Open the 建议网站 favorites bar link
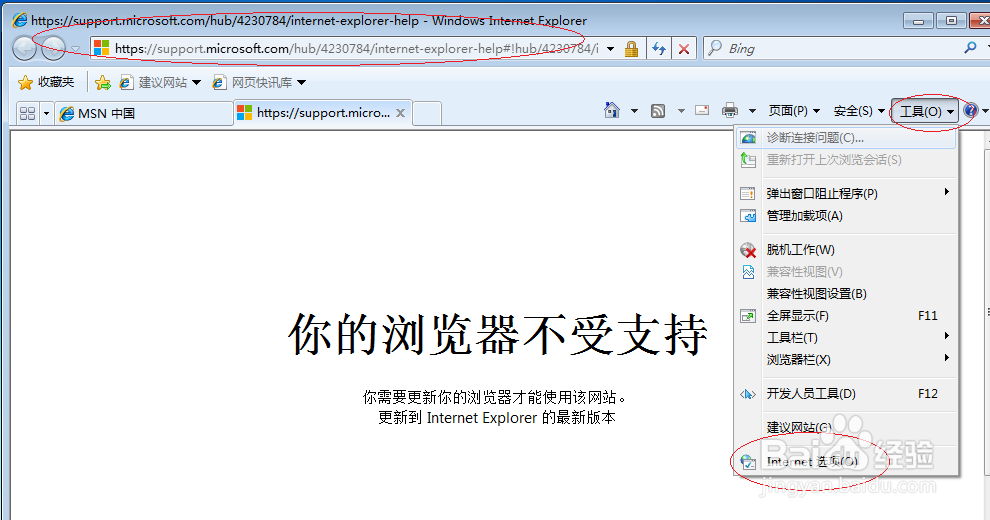Viewport: 990px width, 520px height. (154, 83)
